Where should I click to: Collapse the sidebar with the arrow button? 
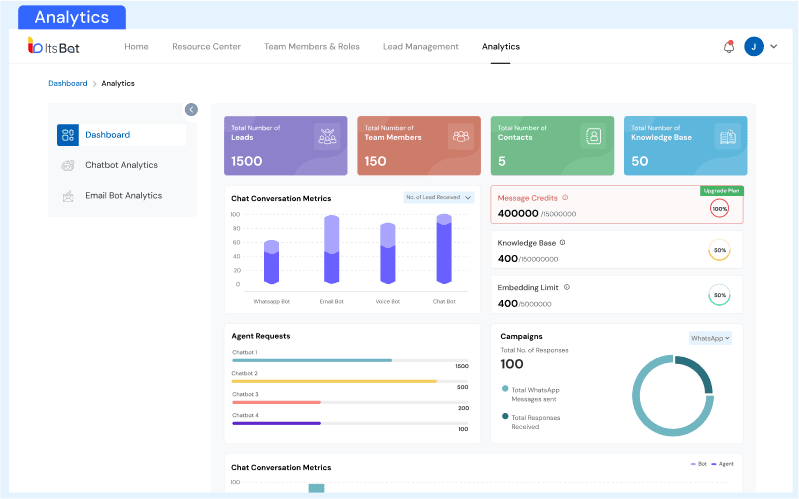[x=191, y=110]
